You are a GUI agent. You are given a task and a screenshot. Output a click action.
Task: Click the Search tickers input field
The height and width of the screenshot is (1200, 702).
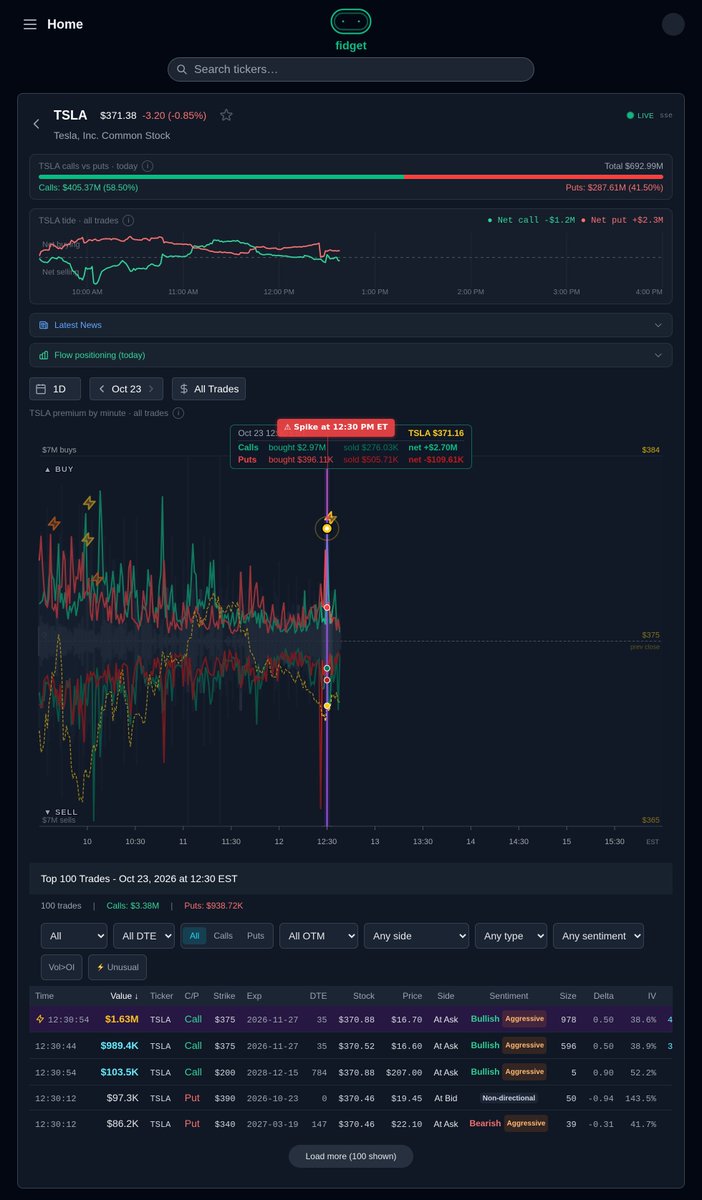(351, 69)
